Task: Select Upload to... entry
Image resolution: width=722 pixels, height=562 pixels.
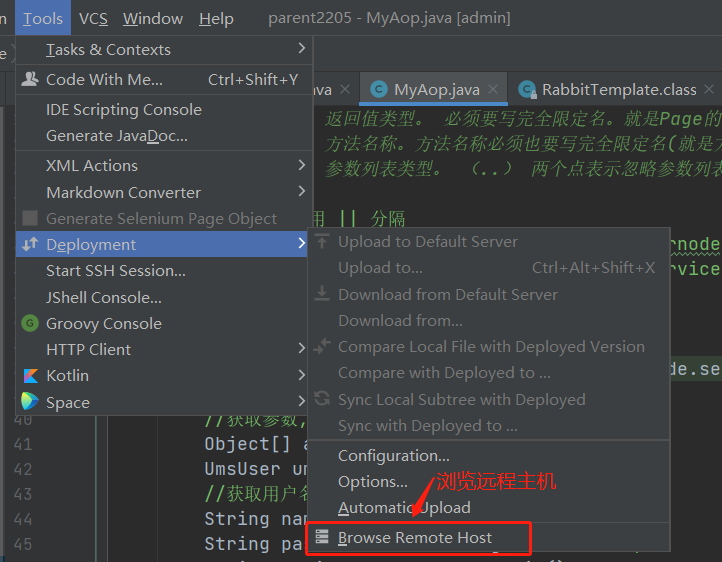Action: [x=489, y=268]
